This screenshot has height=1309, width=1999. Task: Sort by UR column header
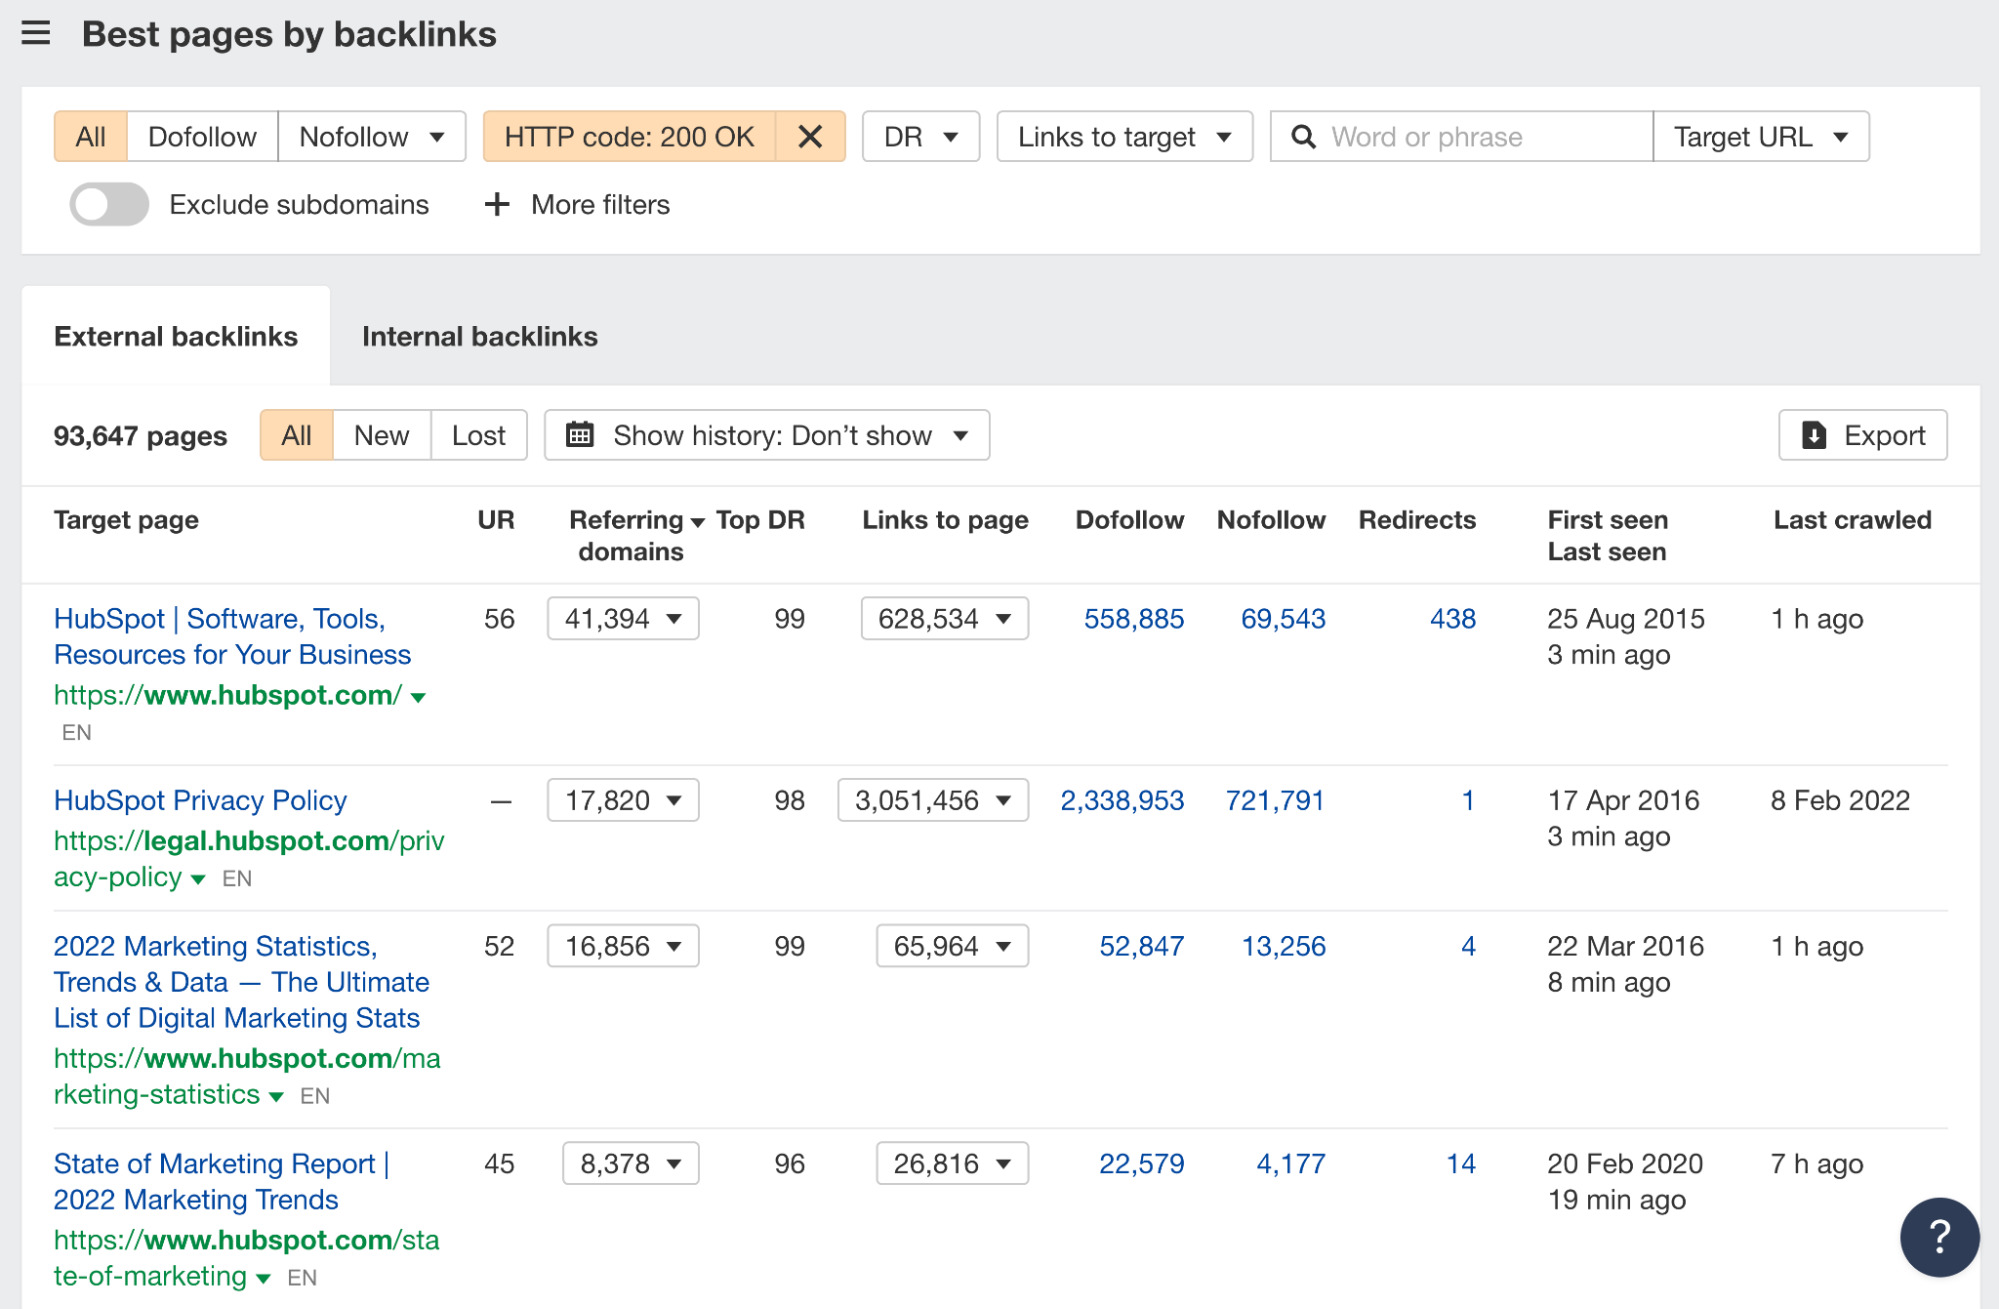[496, 520]
